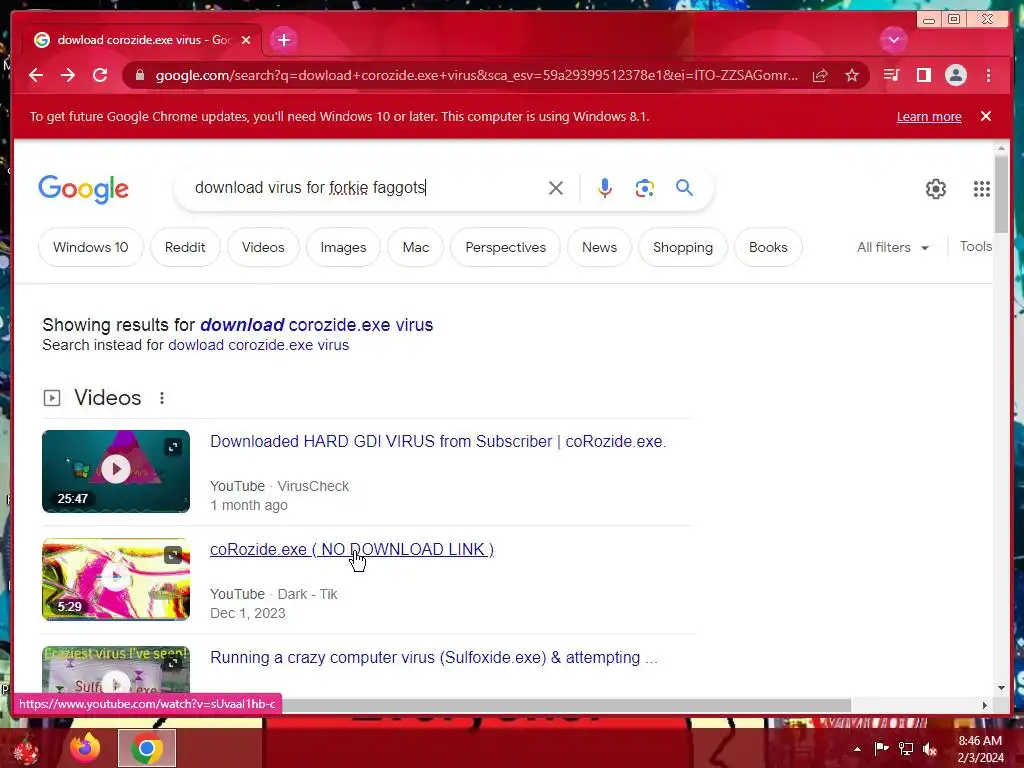The width and height of the screenshot is (1024, 768).
Task: Focus the Google search text box
Action: tap(366, 188)
